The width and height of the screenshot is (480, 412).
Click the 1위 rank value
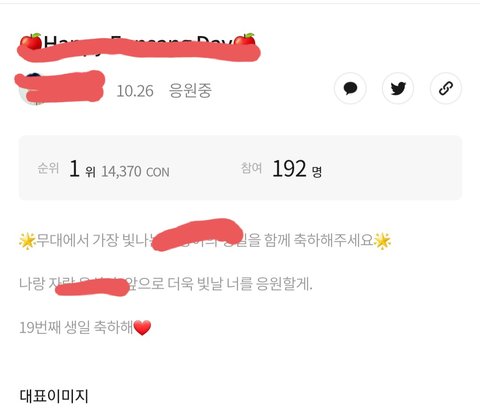tap(83, 169)
